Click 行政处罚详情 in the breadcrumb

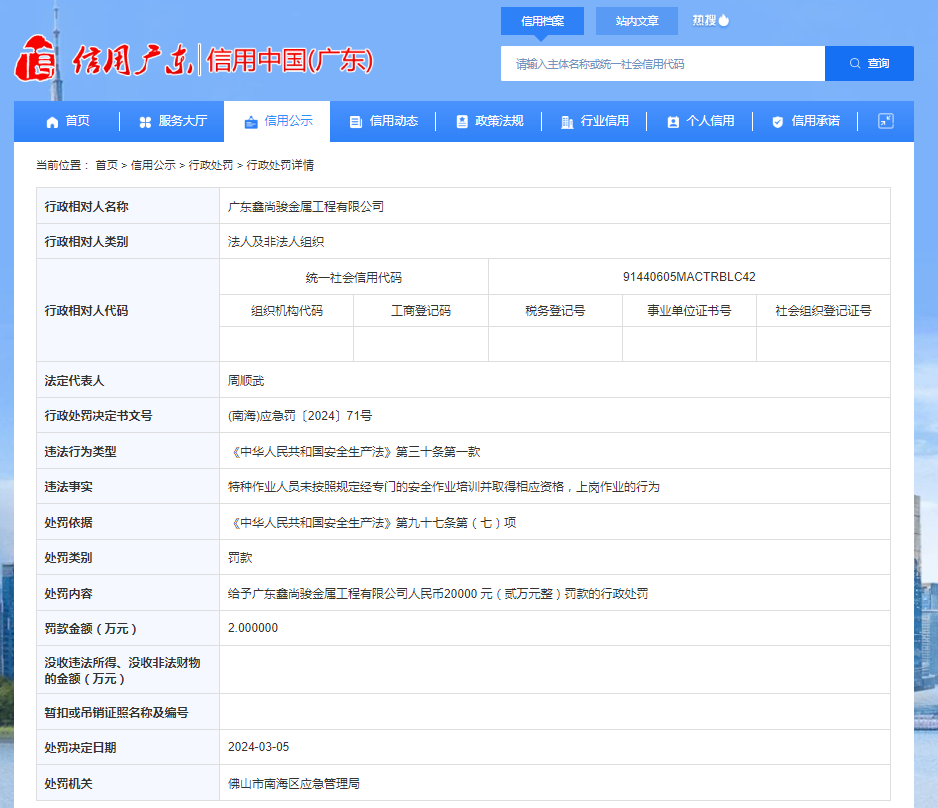click(280, 165)
